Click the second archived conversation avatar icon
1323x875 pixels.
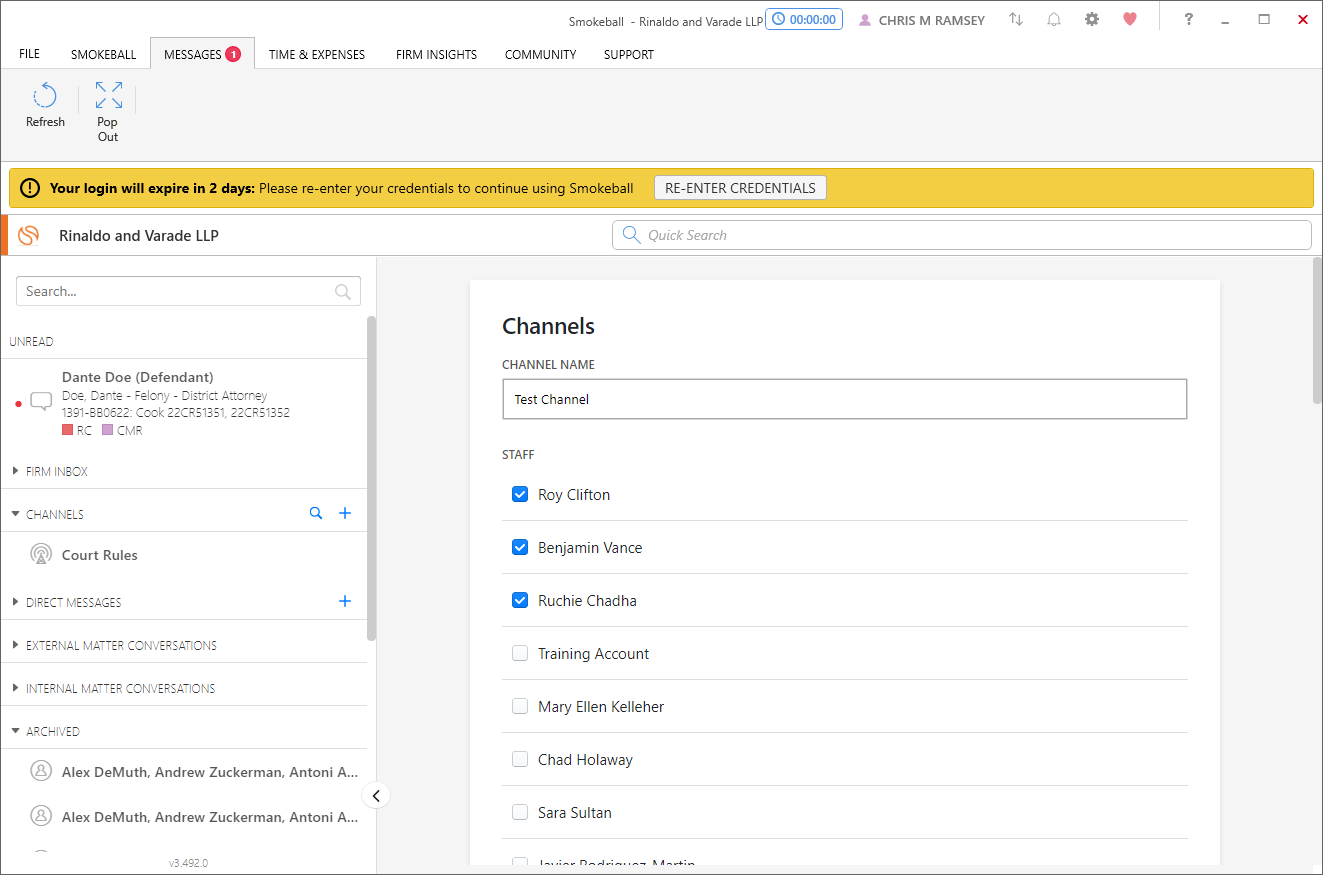[x=41, y=815]
